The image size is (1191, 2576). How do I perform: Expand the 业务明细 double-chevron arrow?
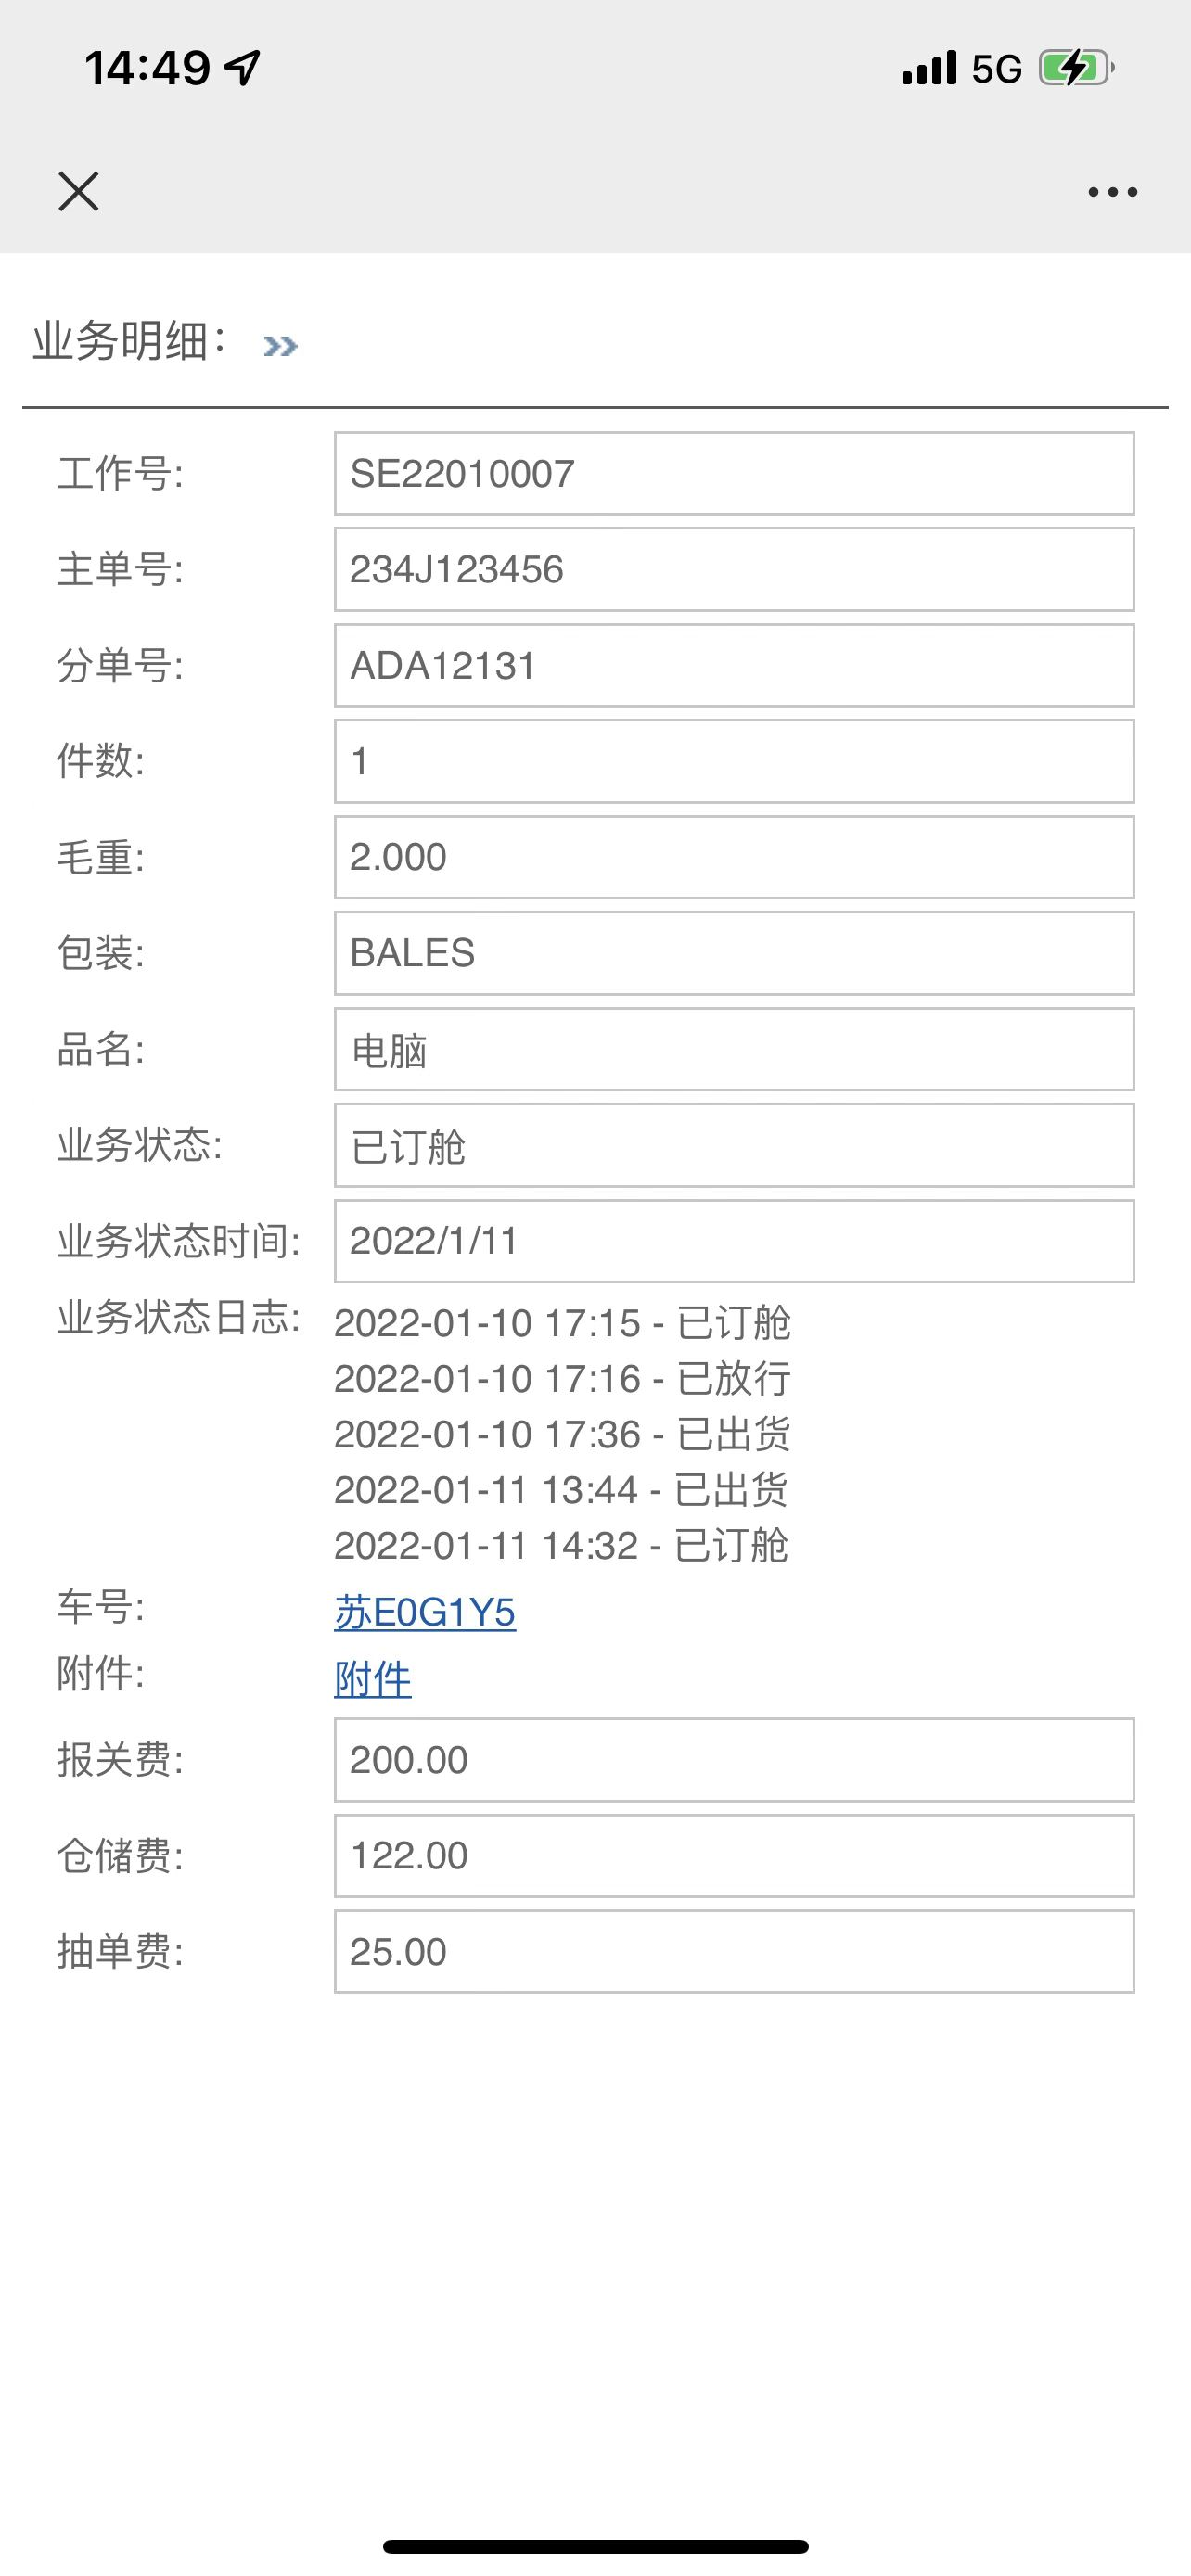280,346
